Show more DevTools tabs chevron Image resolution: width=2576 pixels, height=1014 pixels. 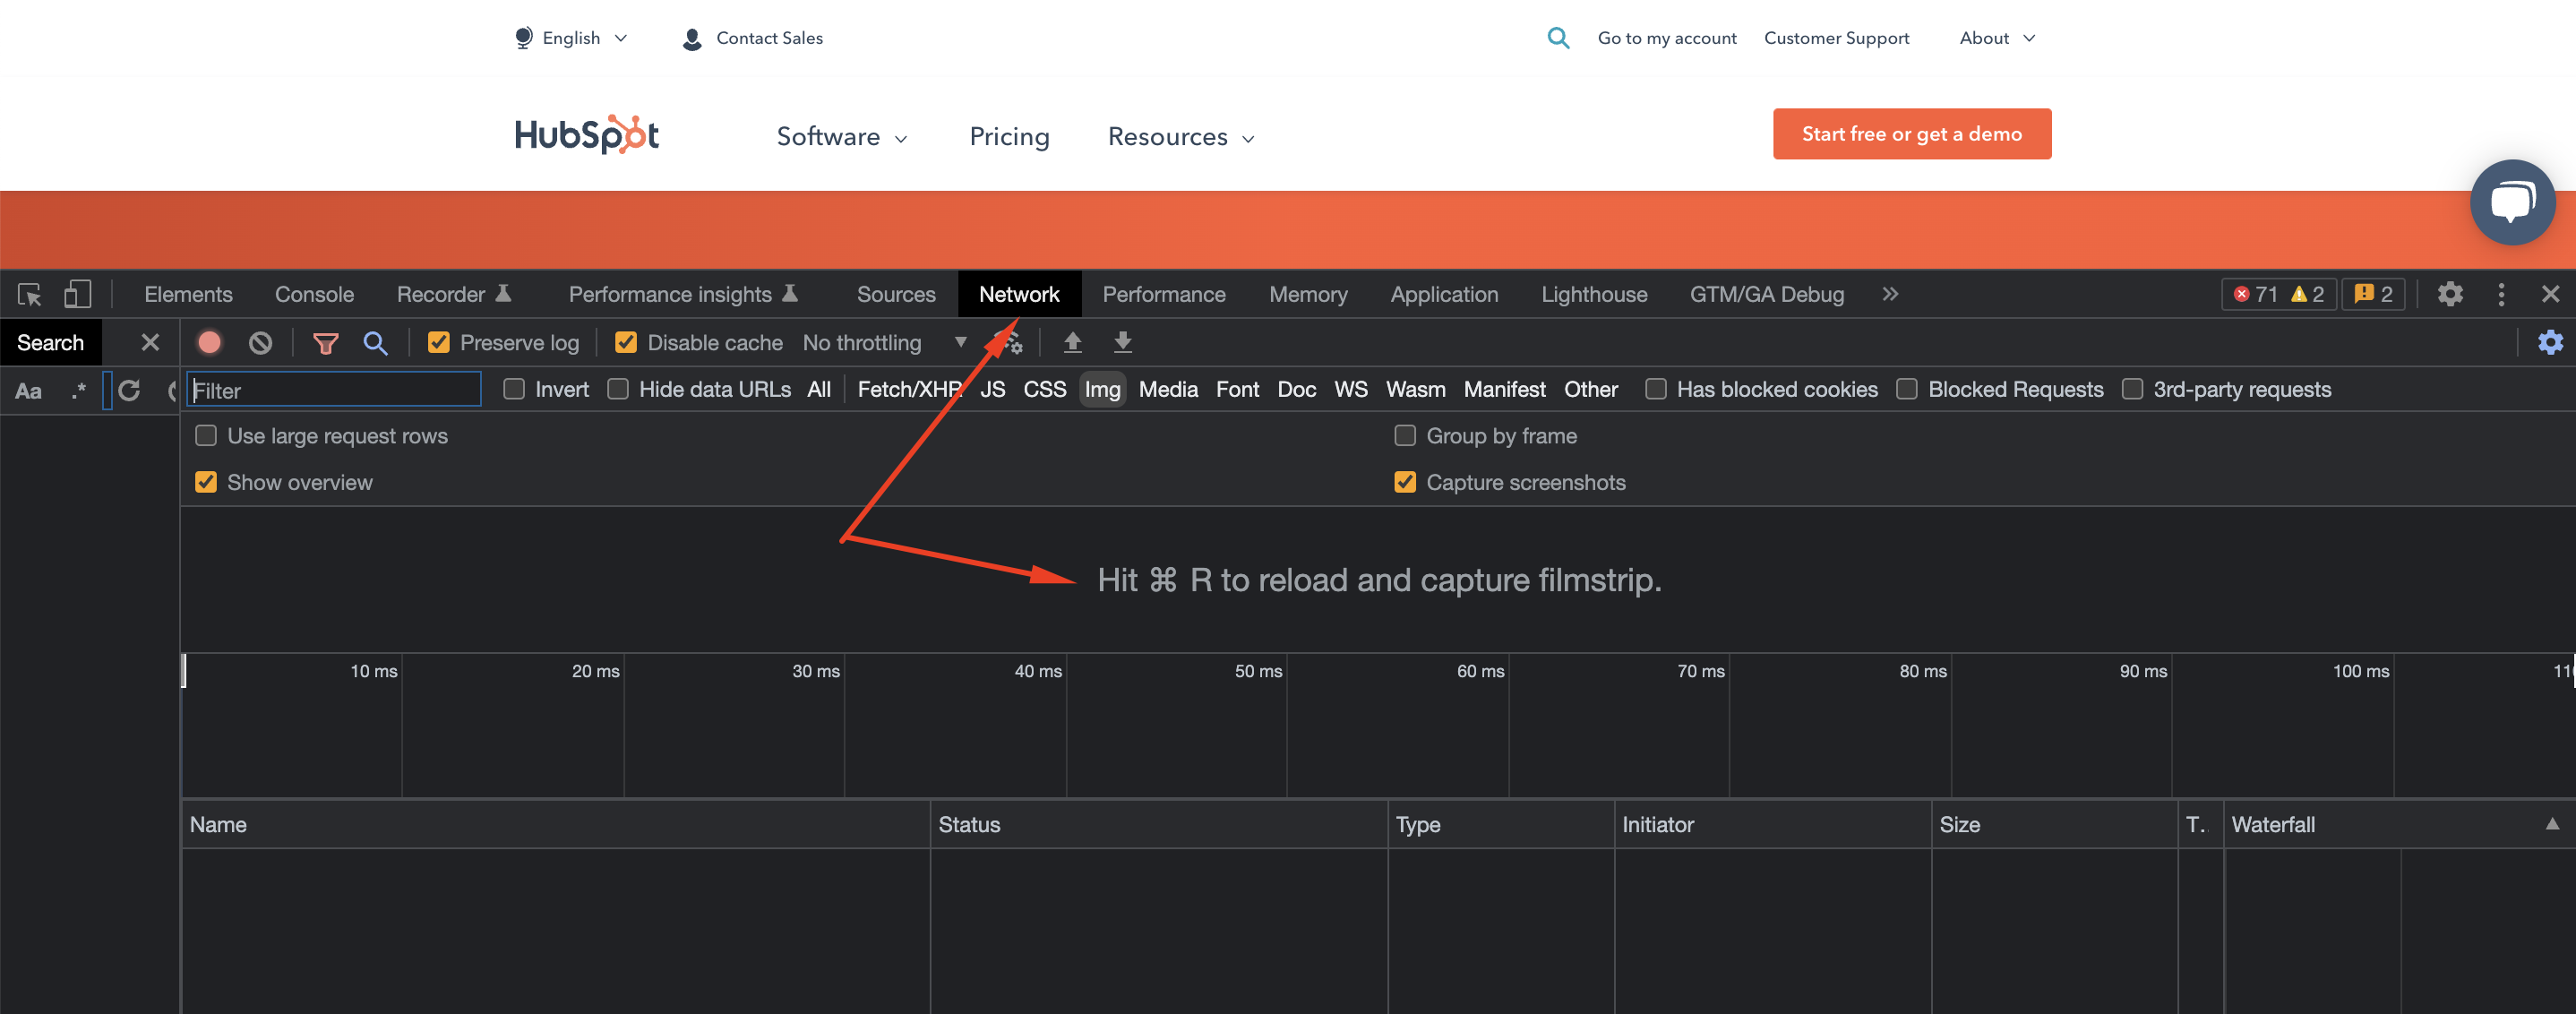point(1889,294)
